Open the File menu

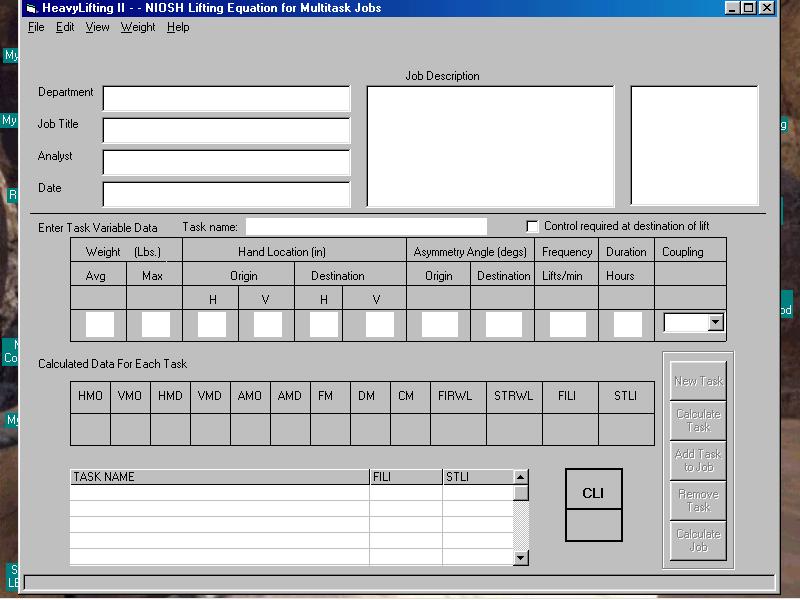pyautogui.click(x=36, y=27)
